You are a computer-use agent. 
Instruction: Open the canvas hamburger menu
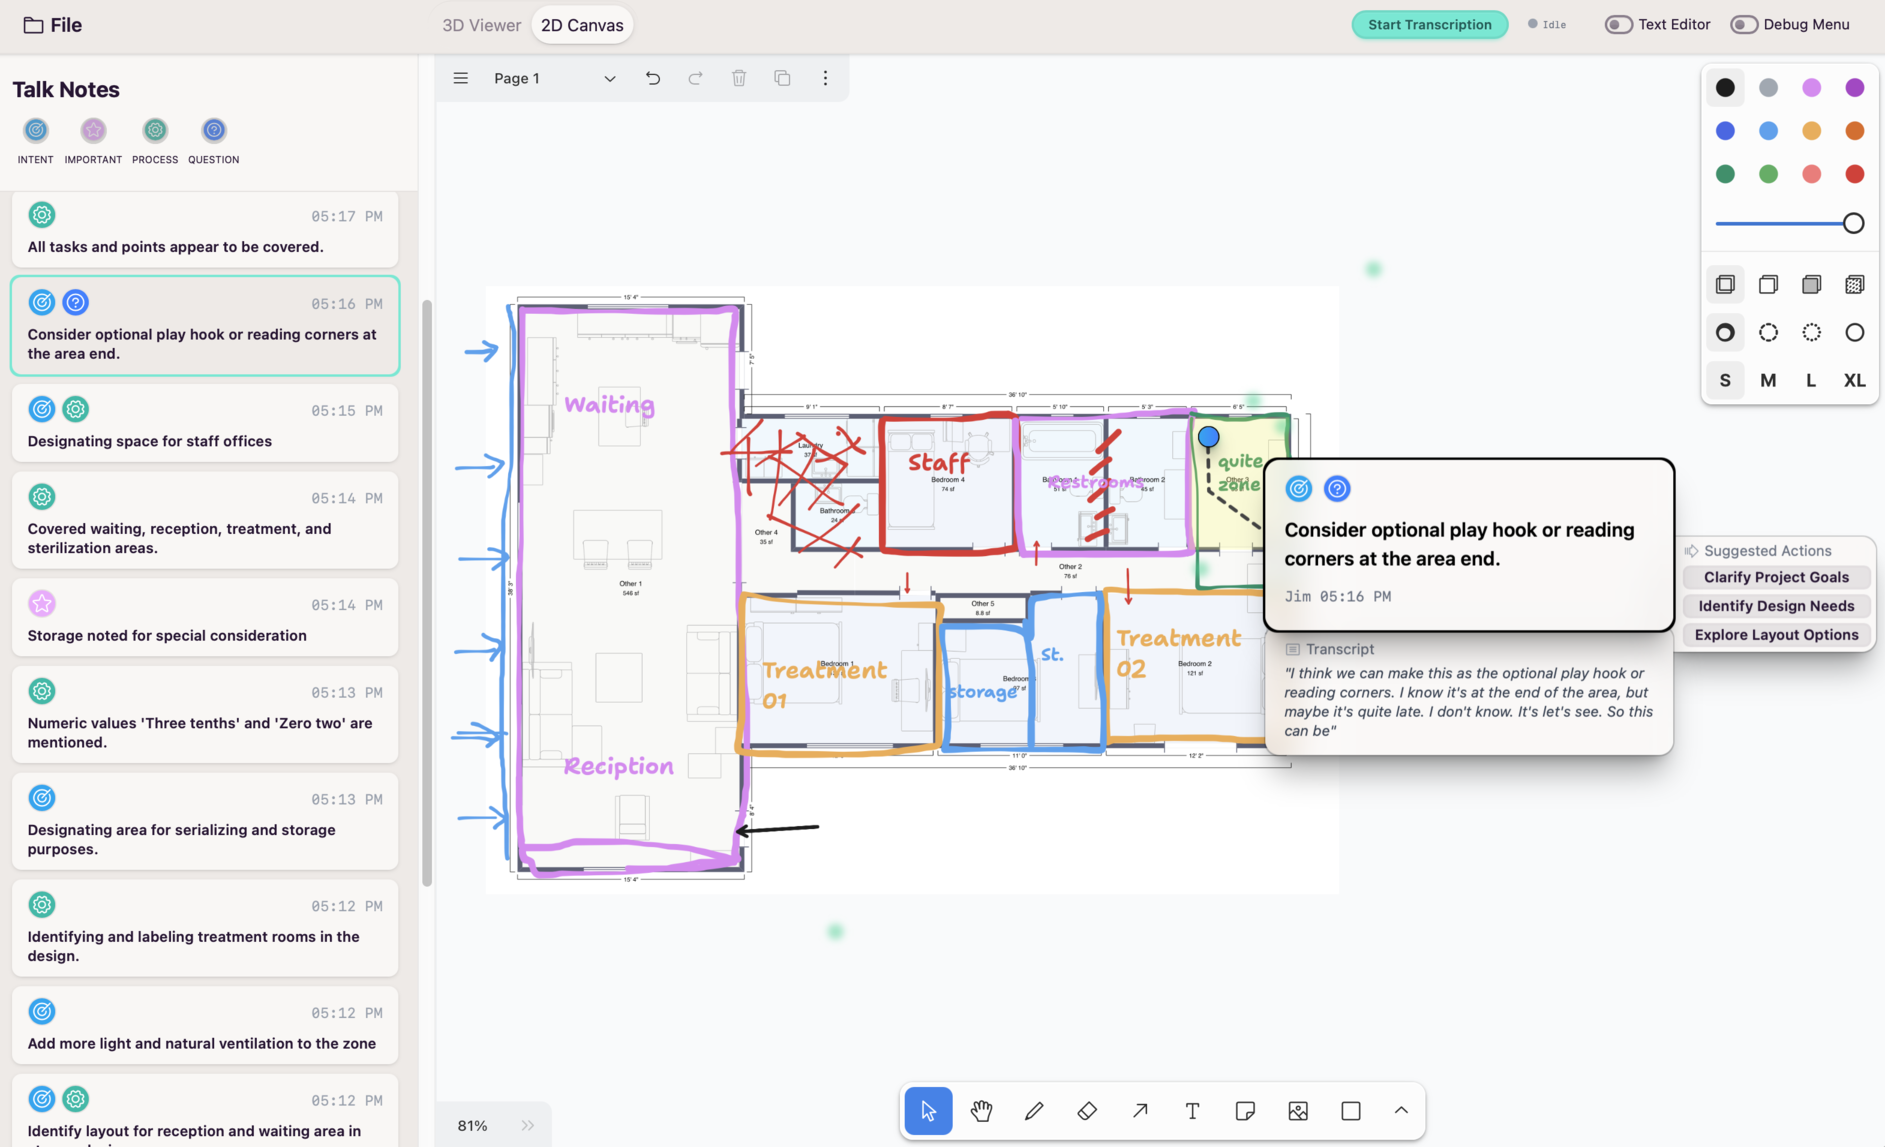[x=460, y=78]
